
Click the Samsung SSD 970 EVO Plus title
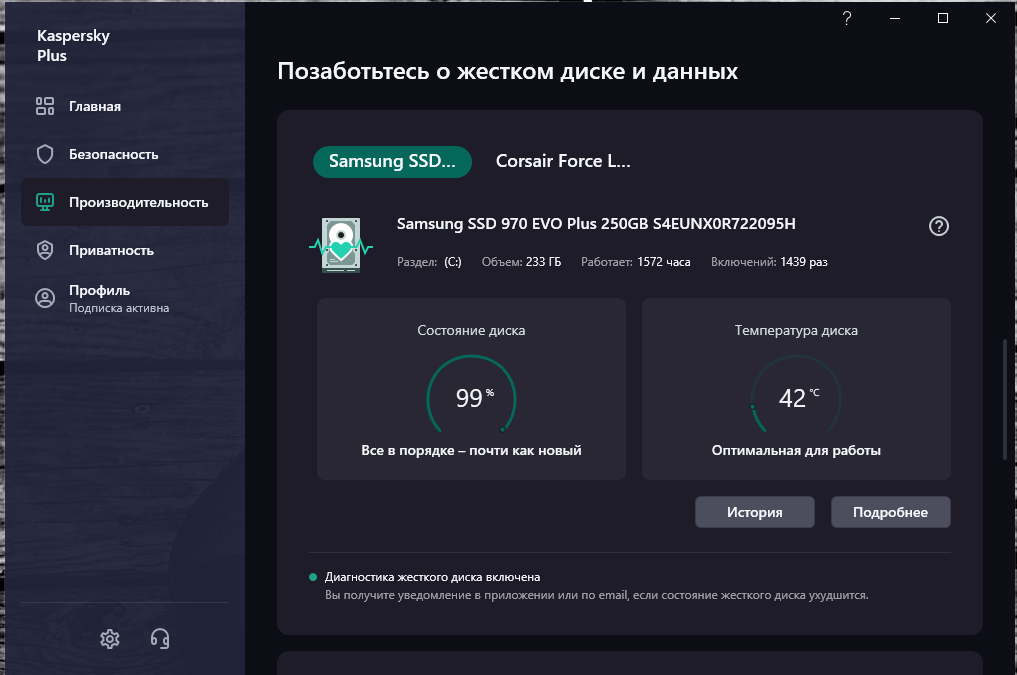tap(596, 224)
